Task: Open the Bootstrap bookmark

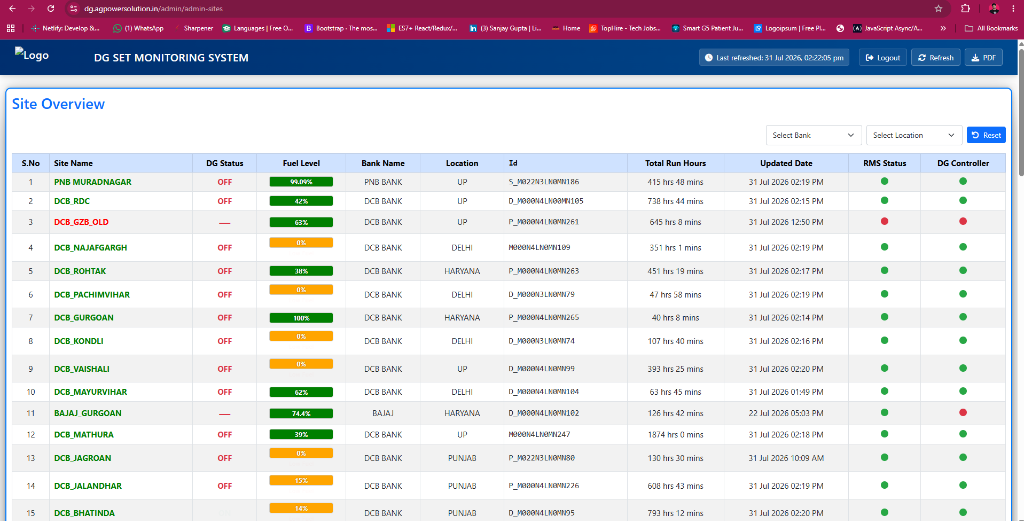Action: [342, 28]
